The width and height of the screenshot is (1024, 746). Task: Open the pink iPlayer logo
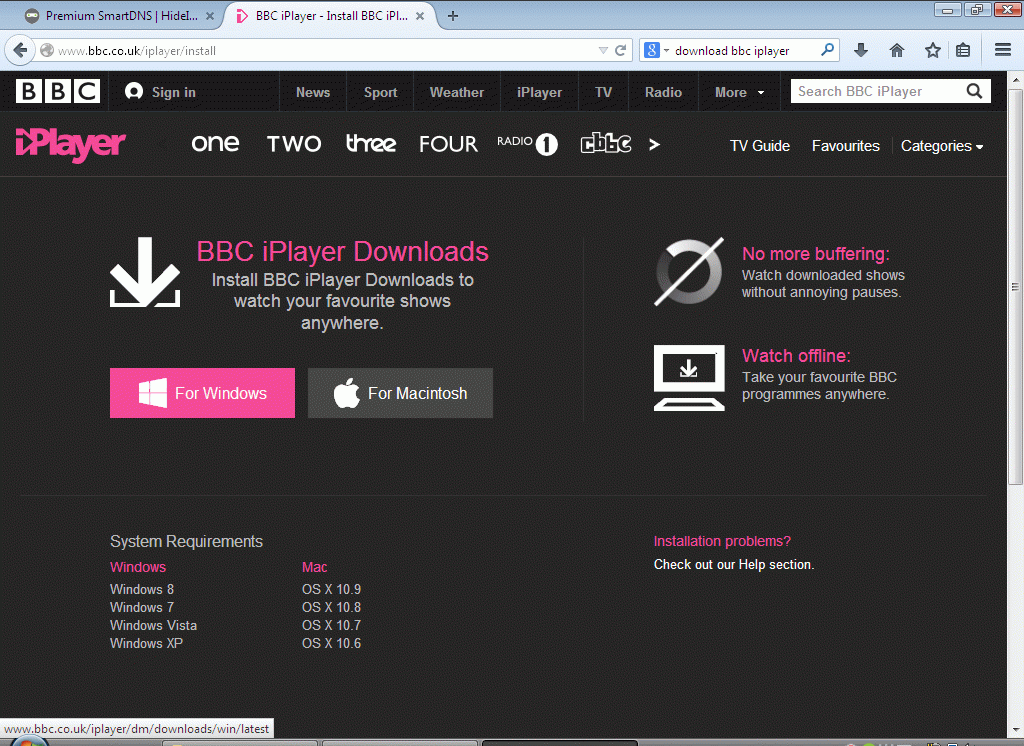pyautogui.click(x=70, y=144)
